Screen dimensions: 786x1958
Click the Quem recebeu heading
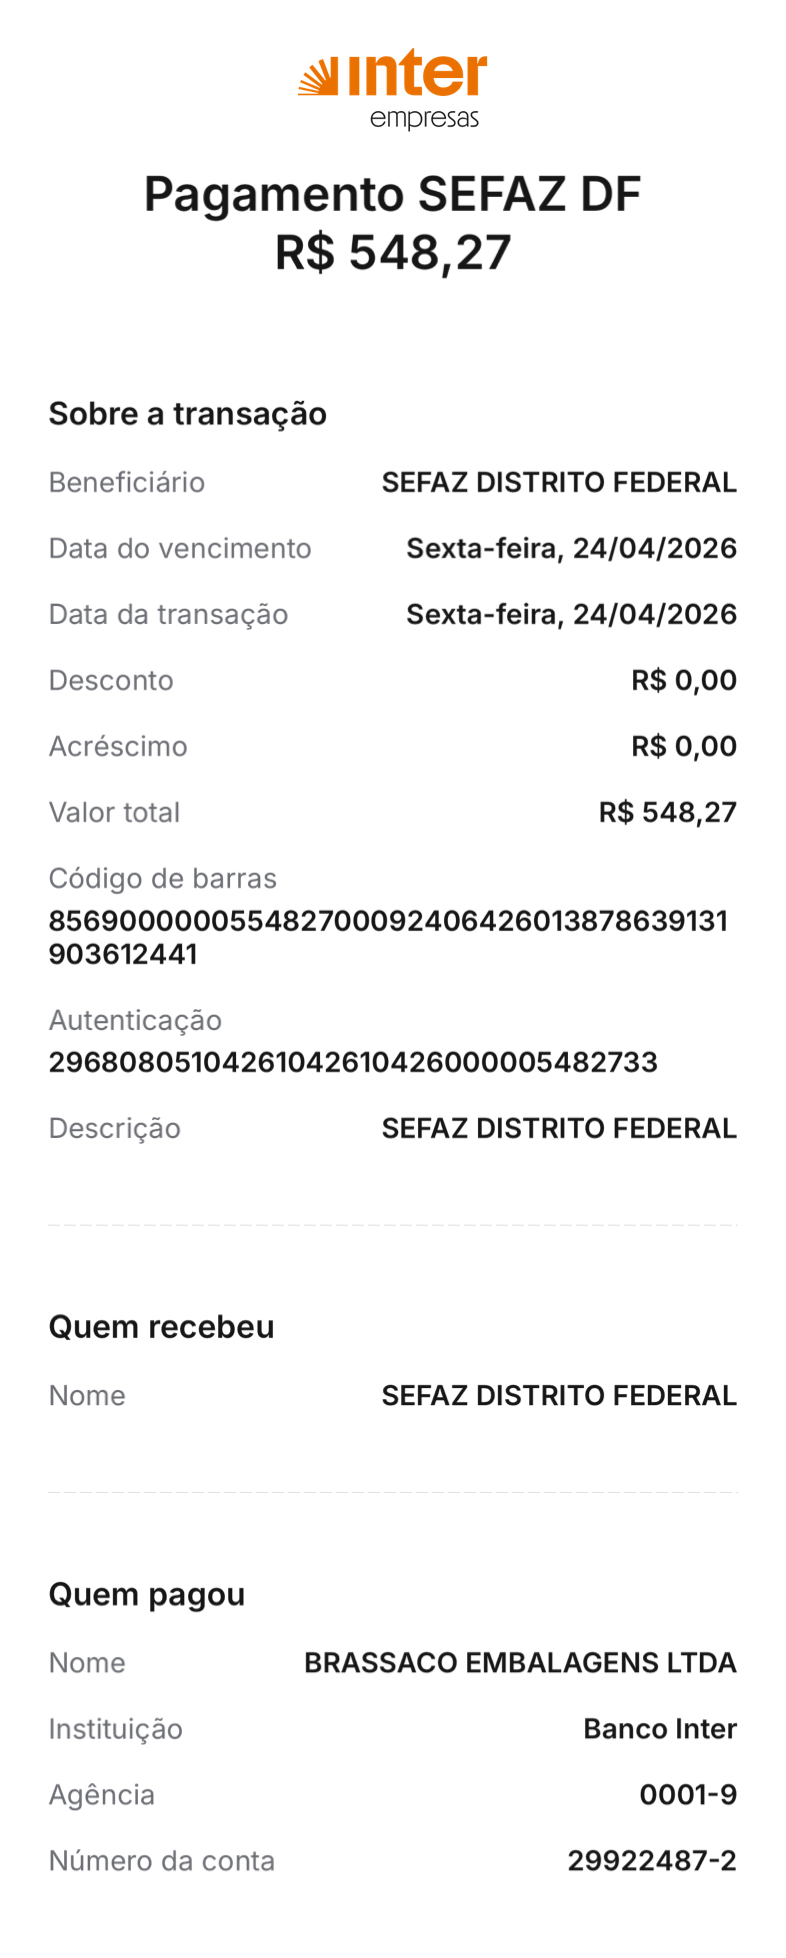point(162,1327)
